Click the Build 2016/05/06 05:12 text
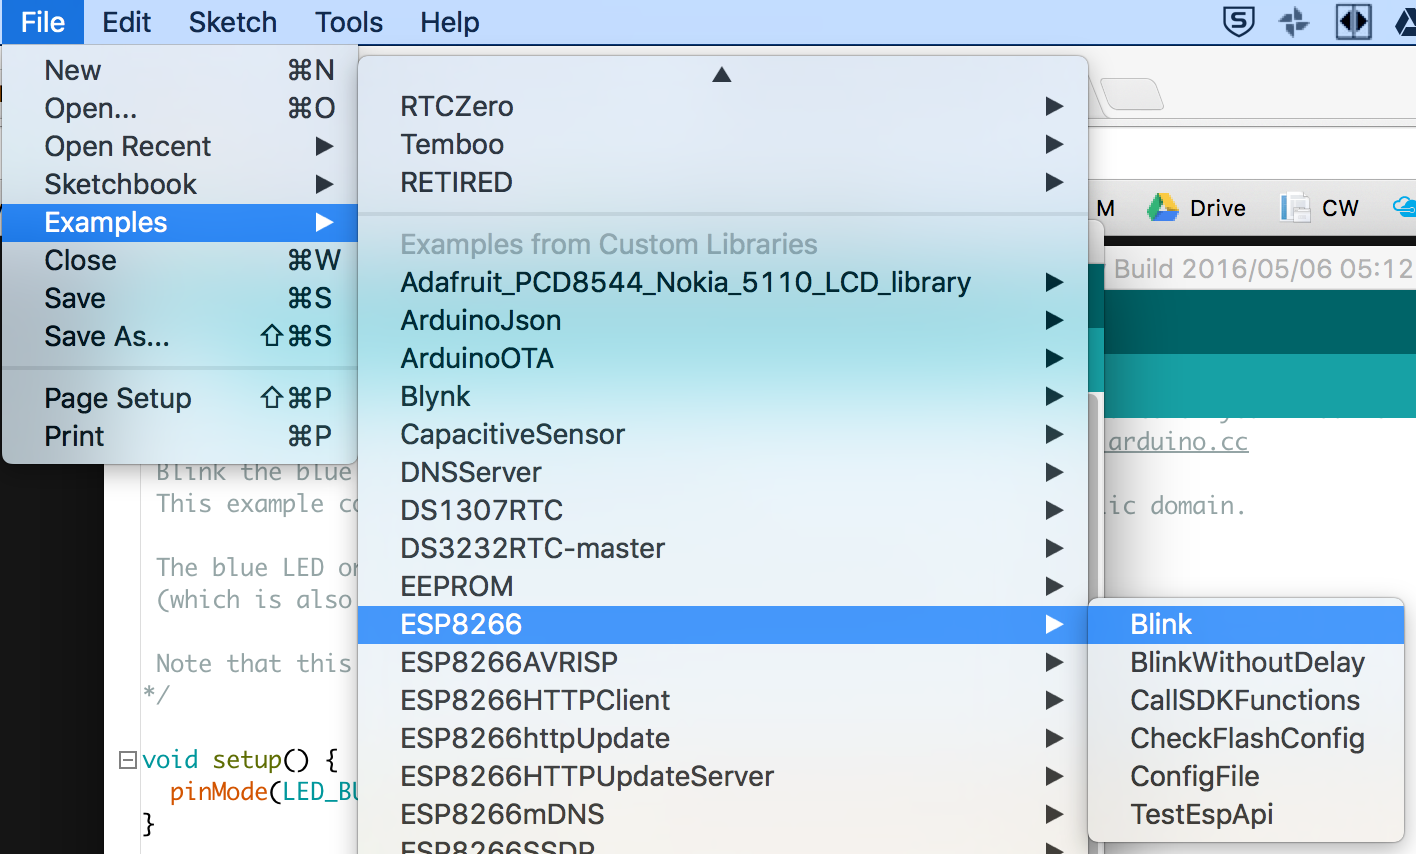Viewport: 1416px width, 854px height. 1263,268
